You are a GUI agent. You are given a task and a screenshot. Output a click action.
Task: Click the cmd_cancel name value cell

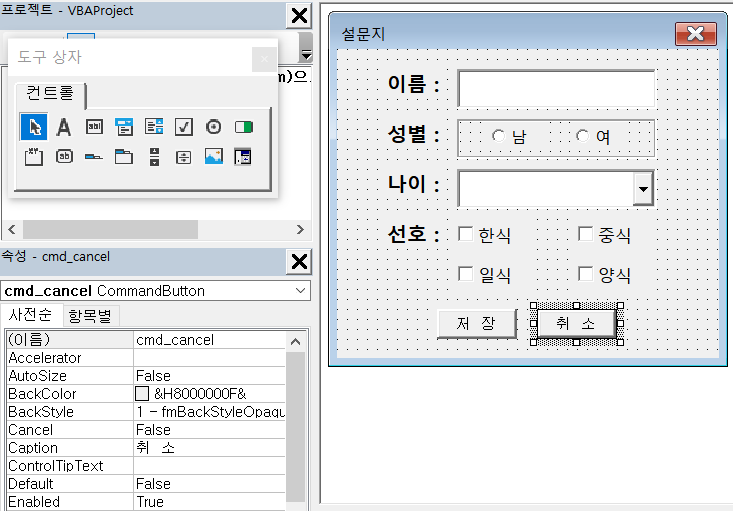[x=209, y=340]
